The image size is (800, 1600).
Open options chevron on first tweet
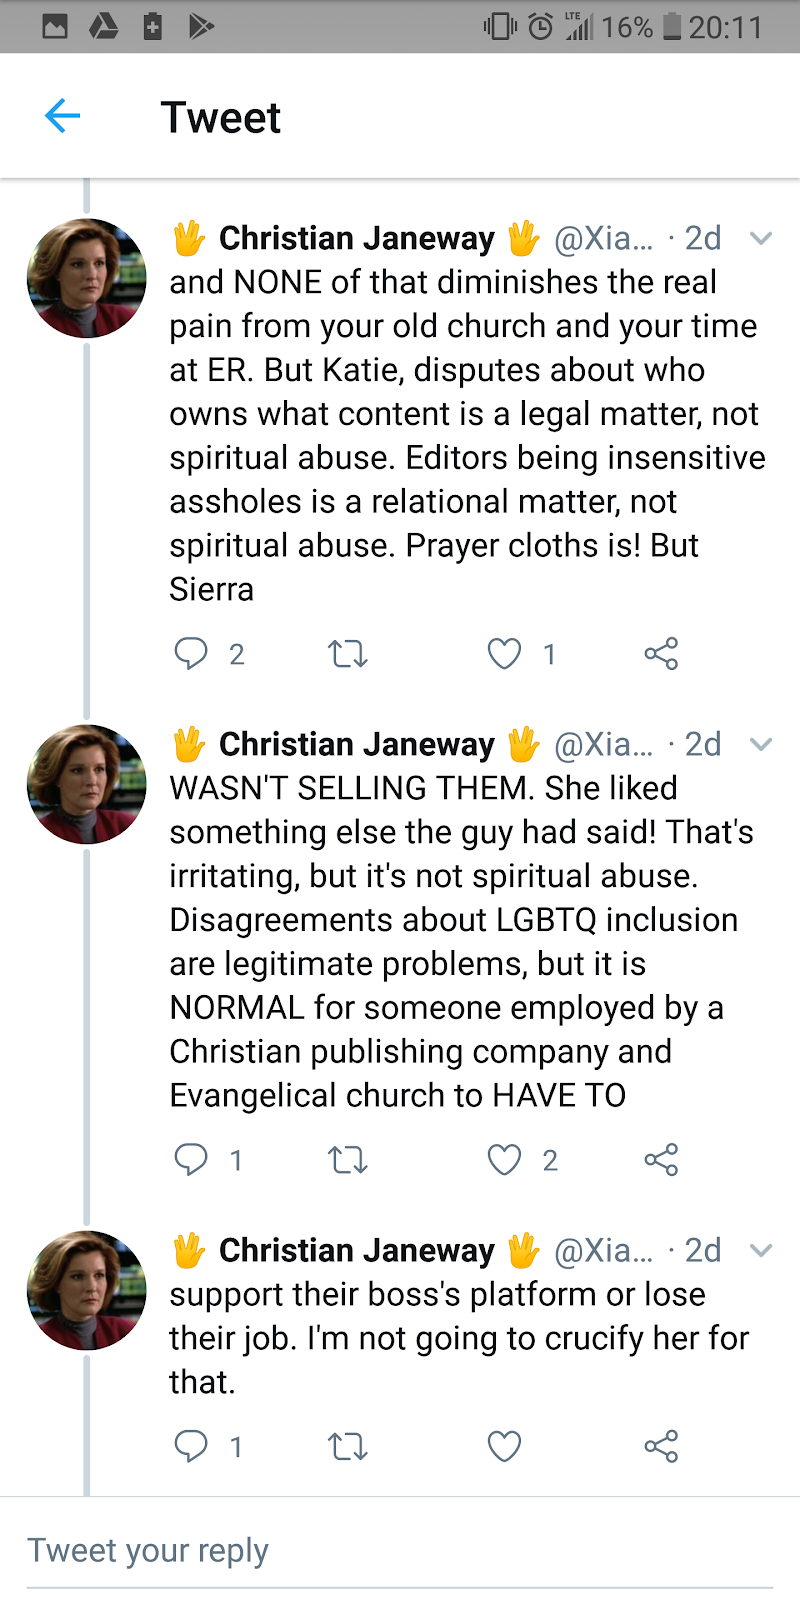761,238
